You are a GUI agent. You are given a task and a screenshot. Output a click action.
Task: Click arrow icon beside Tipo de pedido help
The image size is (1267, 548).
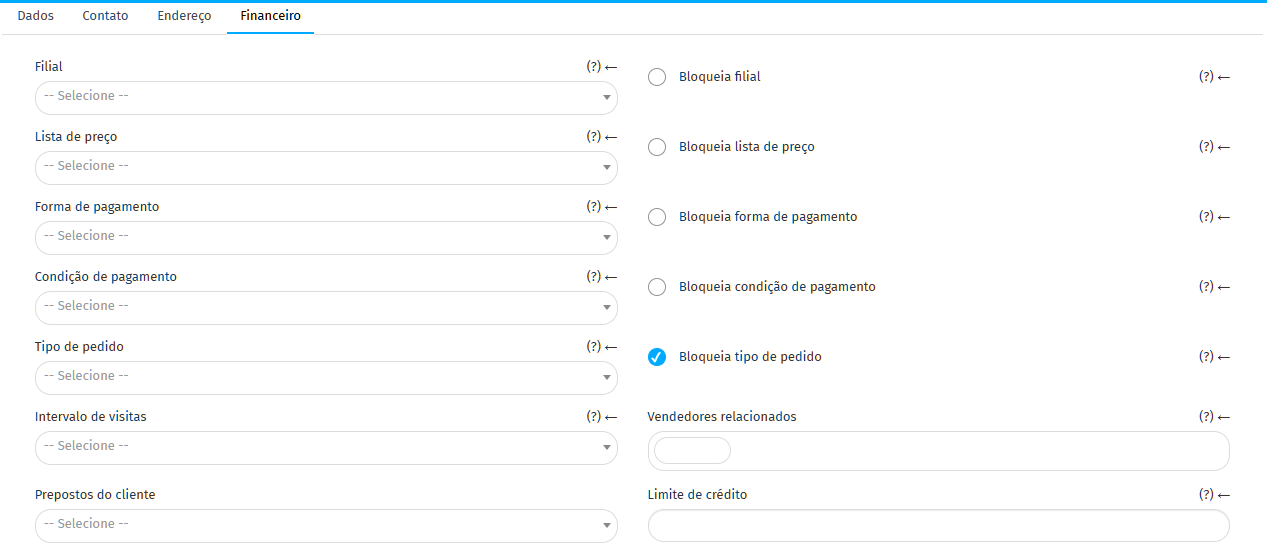pyautogui.click(x=611, y=347)
